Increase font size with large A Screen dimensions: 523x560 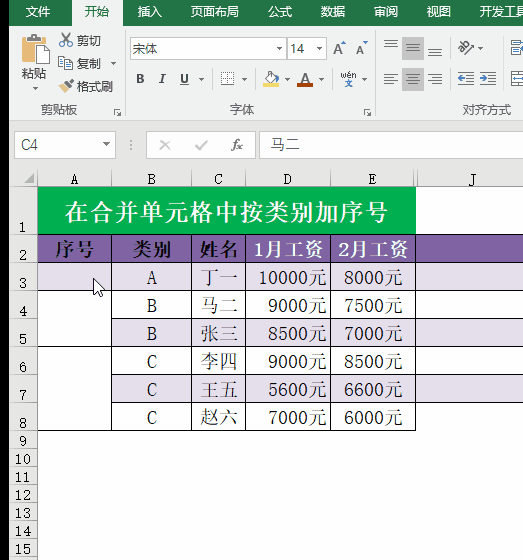pos(339,48)
